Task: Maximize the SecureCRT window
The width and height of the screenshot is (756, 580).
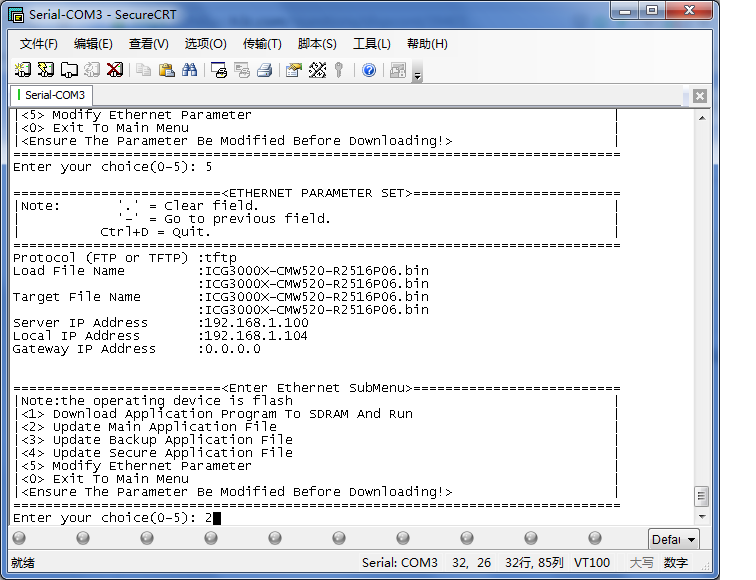Action: click(652, 11)
